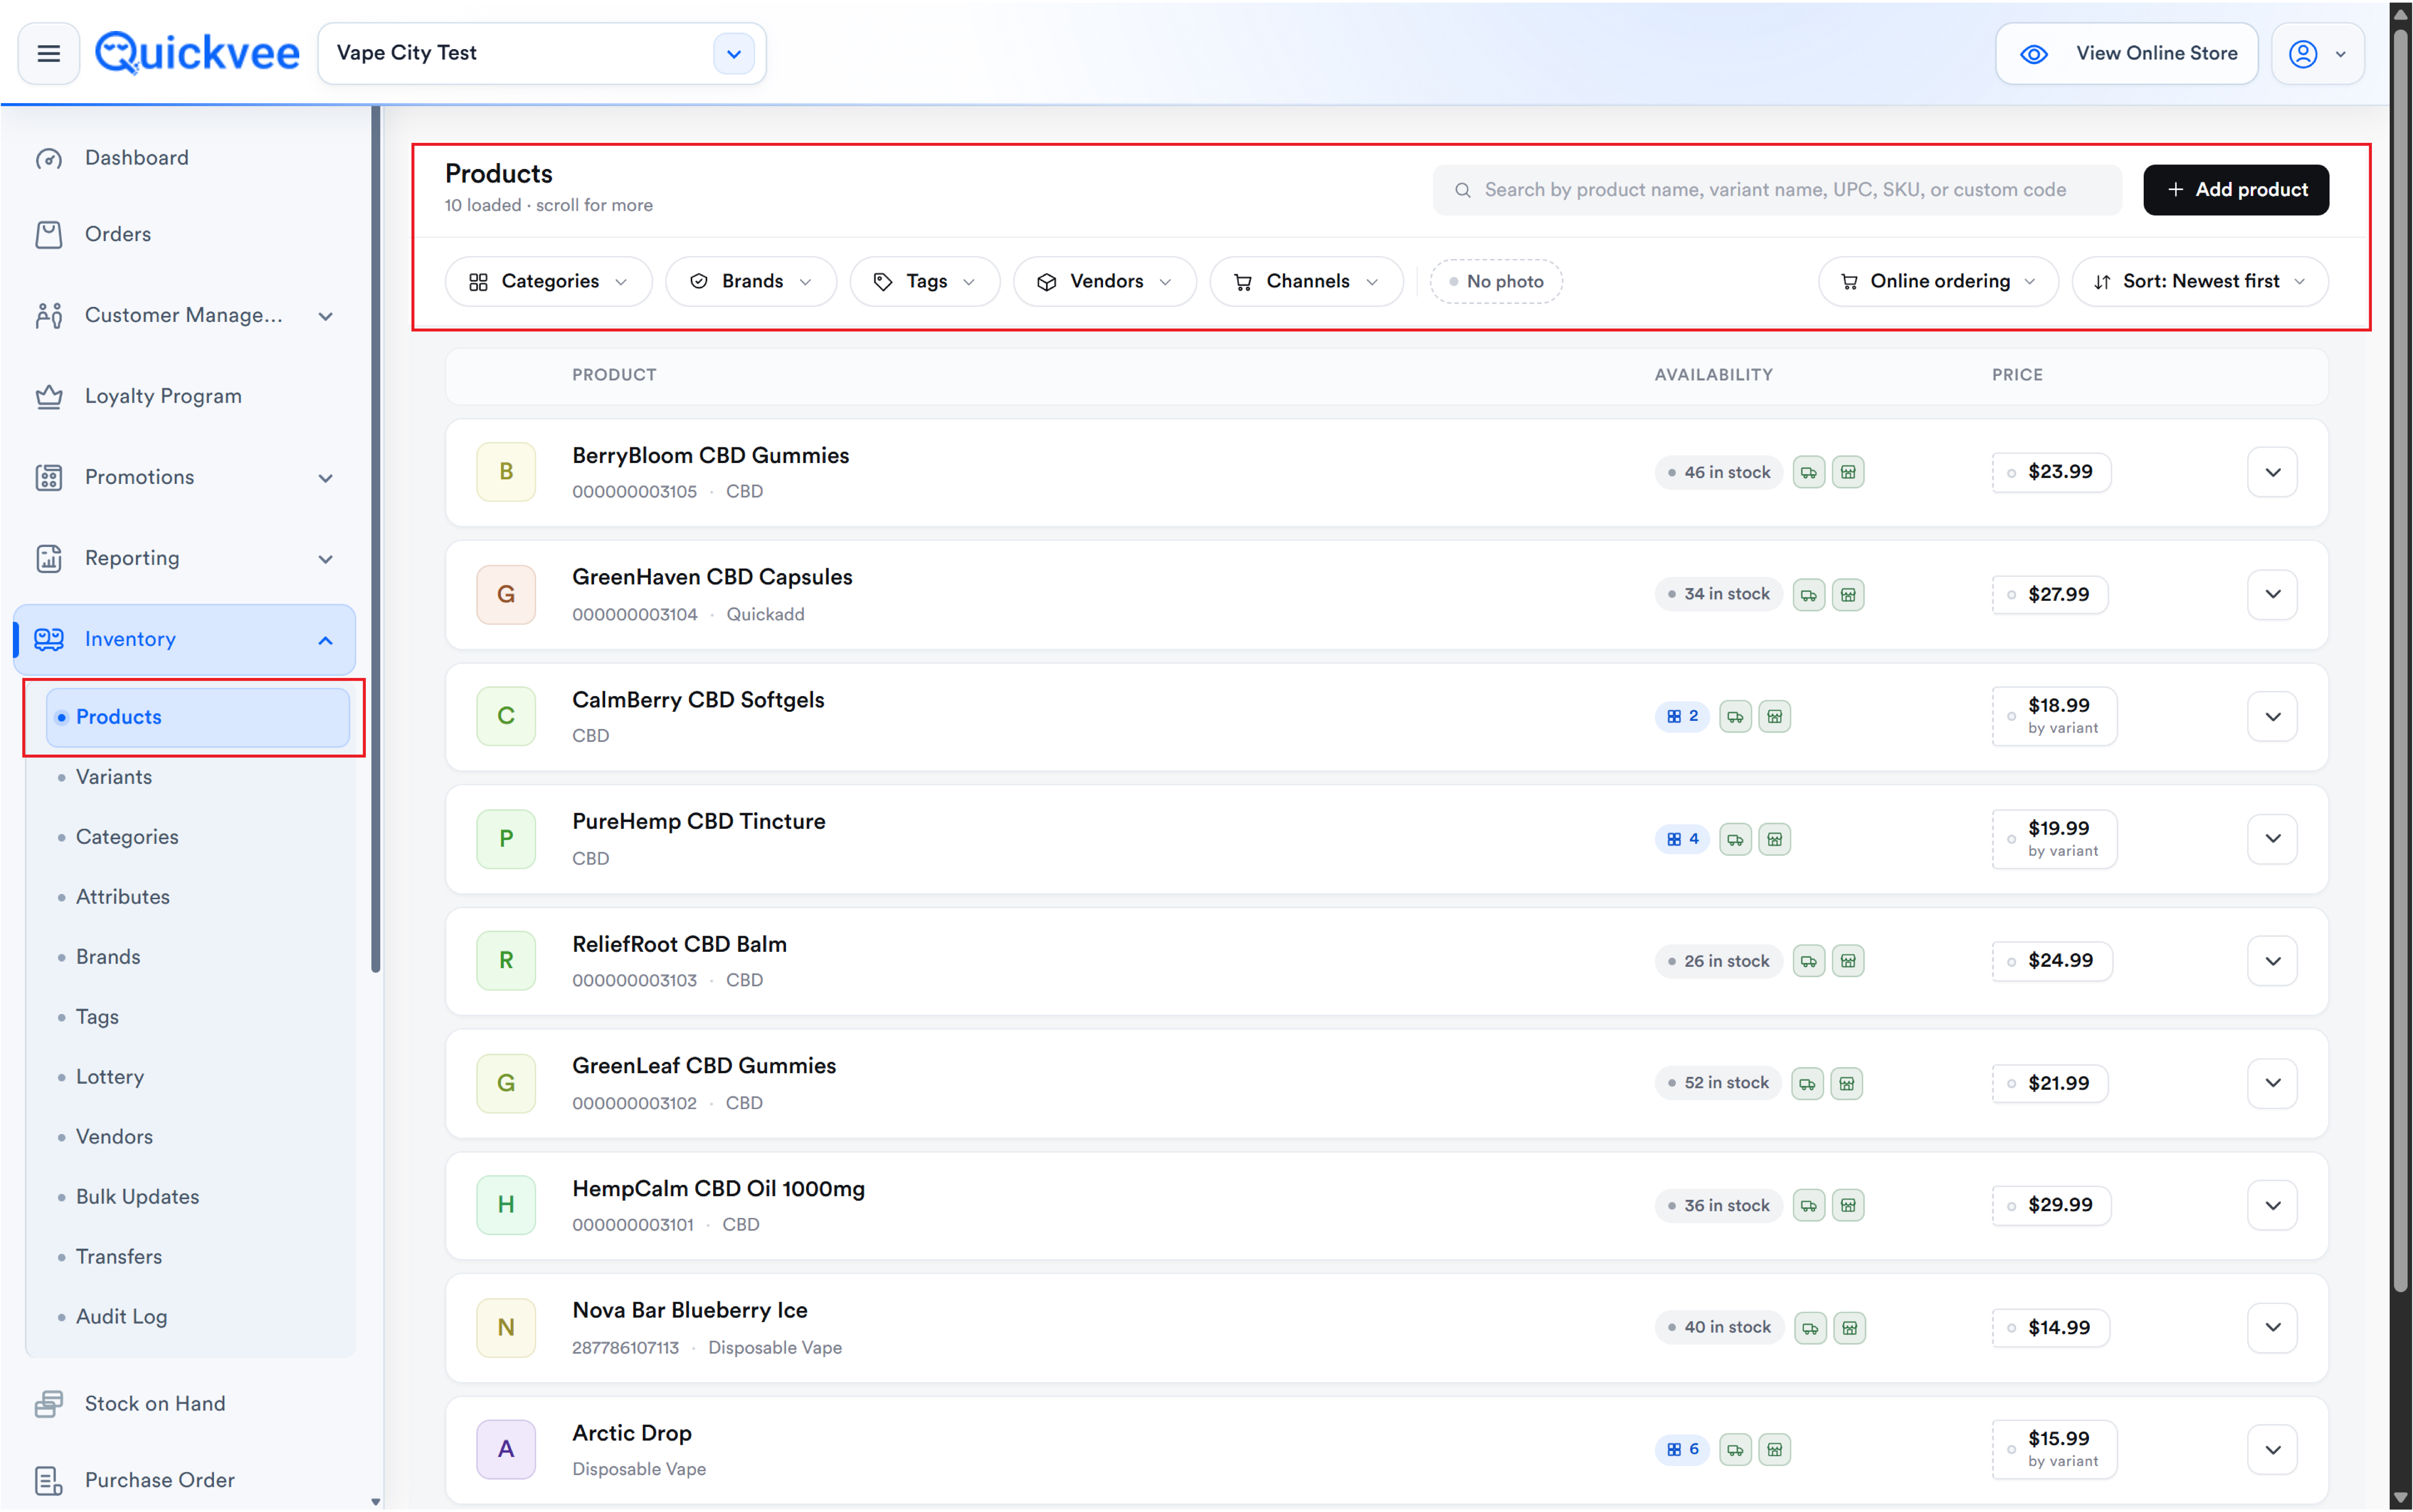This screenshot has height=1512, width=2413.
Task: Expand the BerryBloom CBD Gummies row
Action: pyautogui.click(x=2272, y=472)
